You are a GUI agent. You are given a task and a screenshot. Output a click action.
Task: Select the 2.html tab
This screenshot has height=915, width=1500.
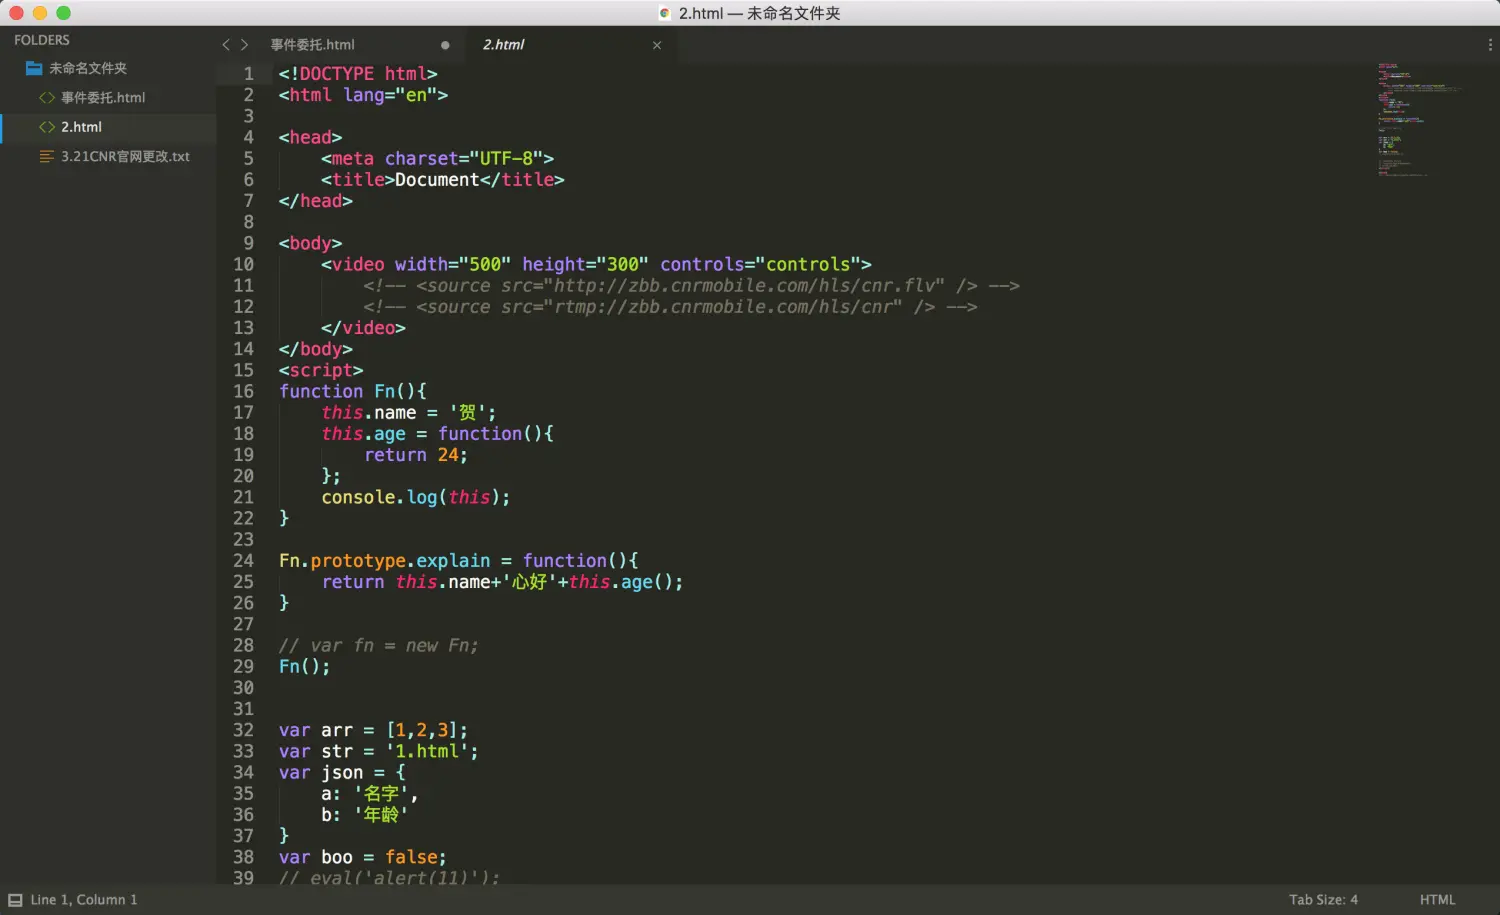point(503,45)
